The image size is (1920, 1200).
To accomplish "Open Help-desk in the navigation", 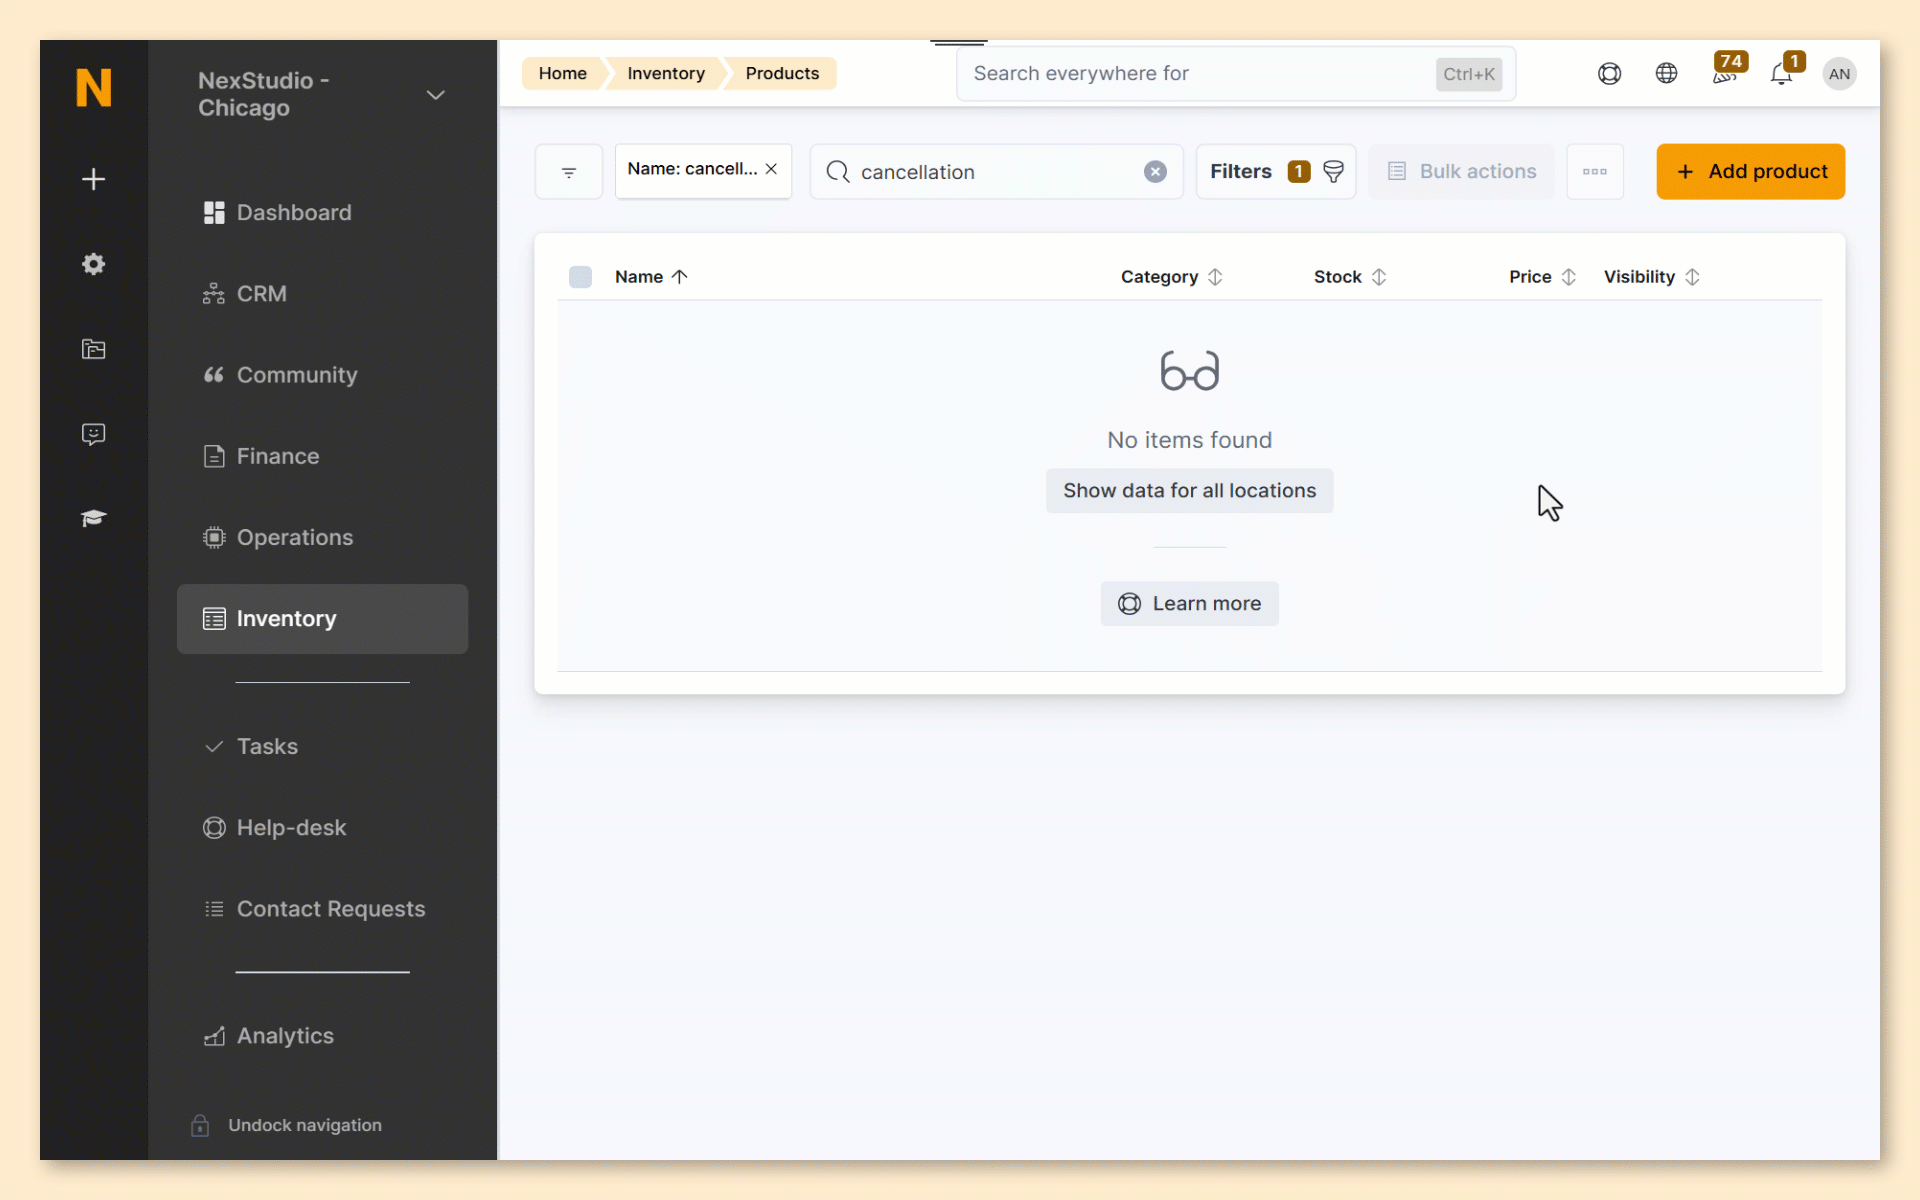I will pos(322,827).
